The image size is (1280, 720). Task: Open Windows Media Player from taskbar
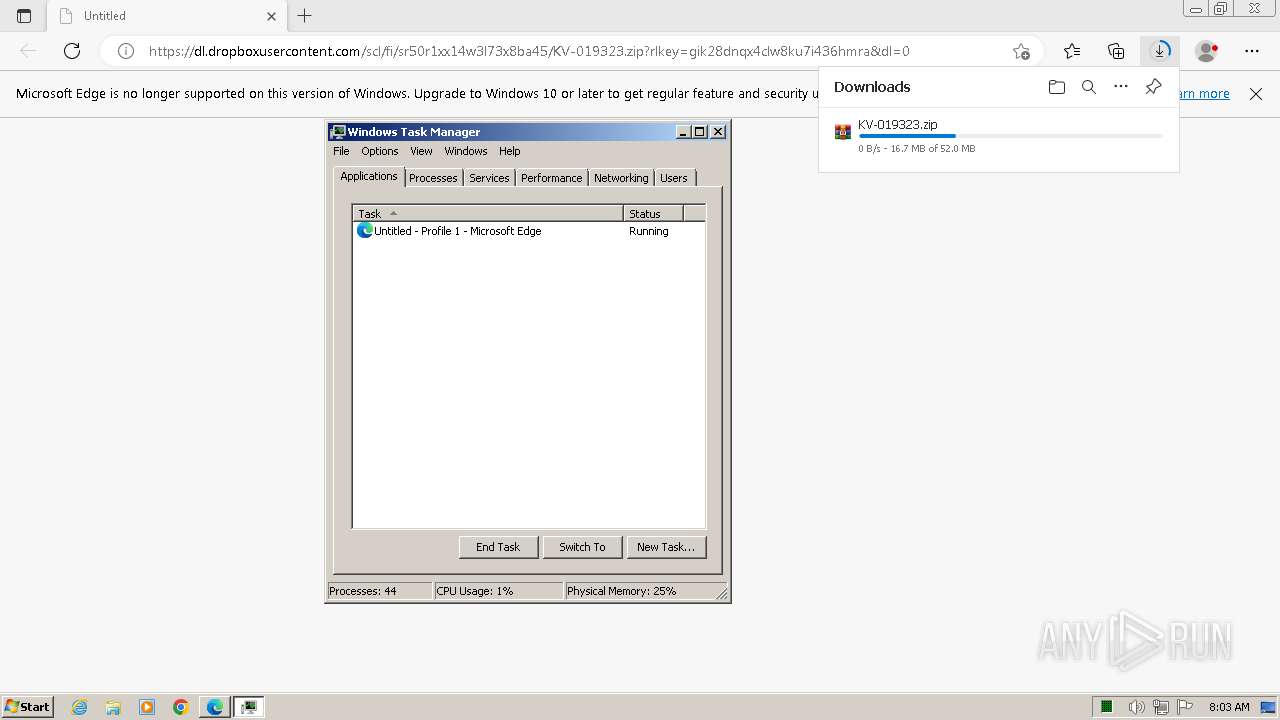(147, 707)
